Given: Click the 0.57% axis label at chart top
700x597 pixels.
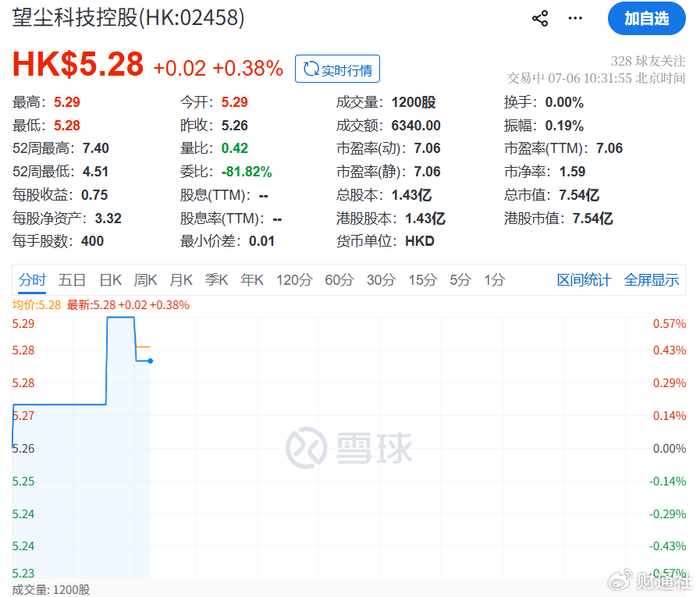Looking at the screenshot, I should point(669,324).
